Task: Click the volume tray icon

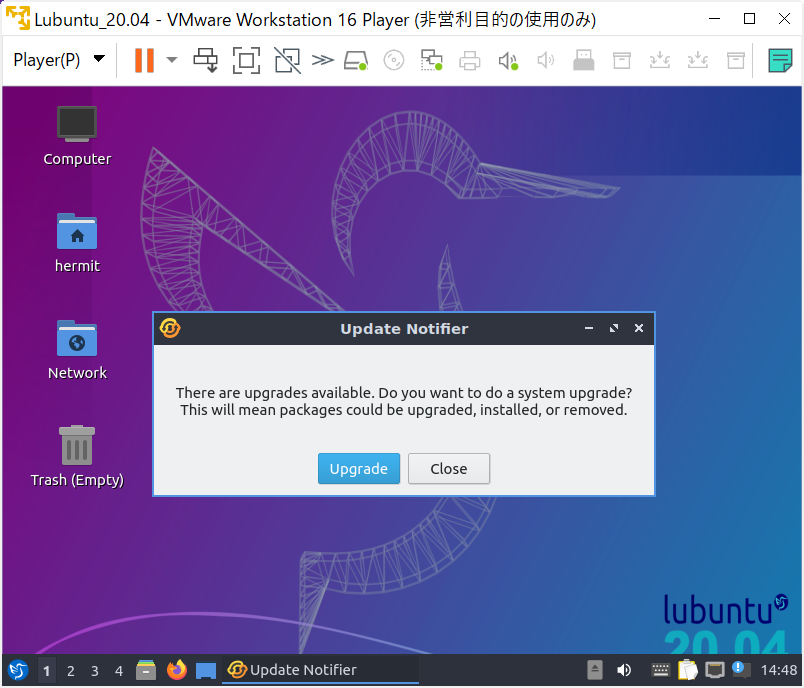Action: pyautogui.click(x=624, y=670)
